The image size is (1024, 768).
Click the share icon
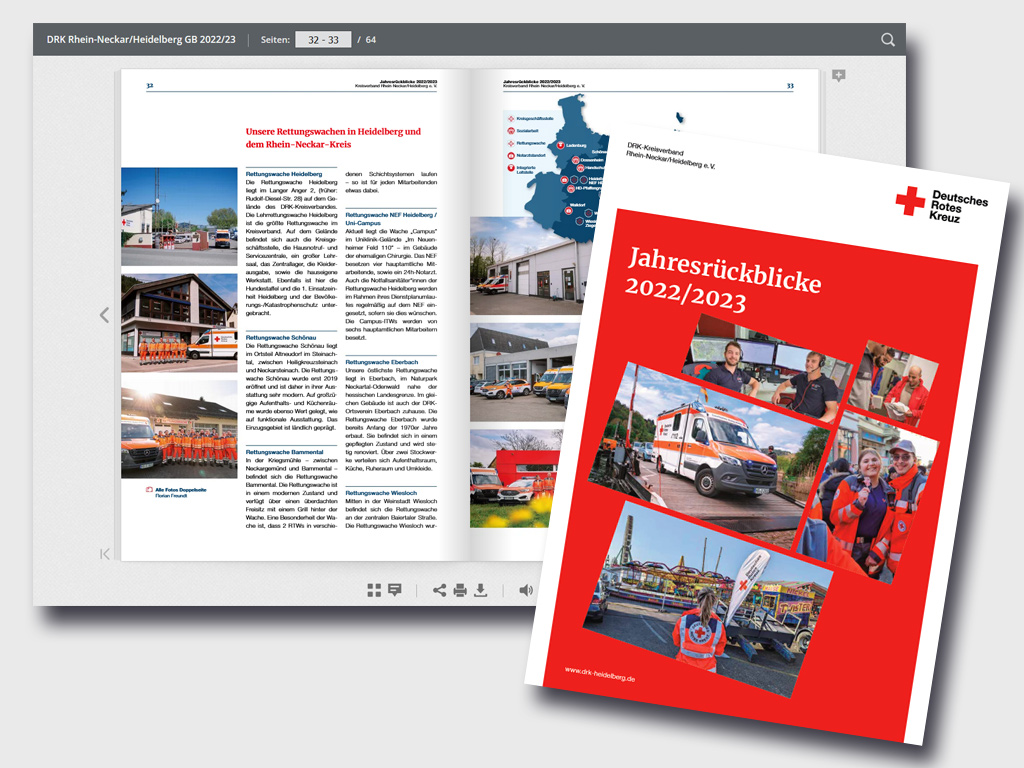pos(439,590)
